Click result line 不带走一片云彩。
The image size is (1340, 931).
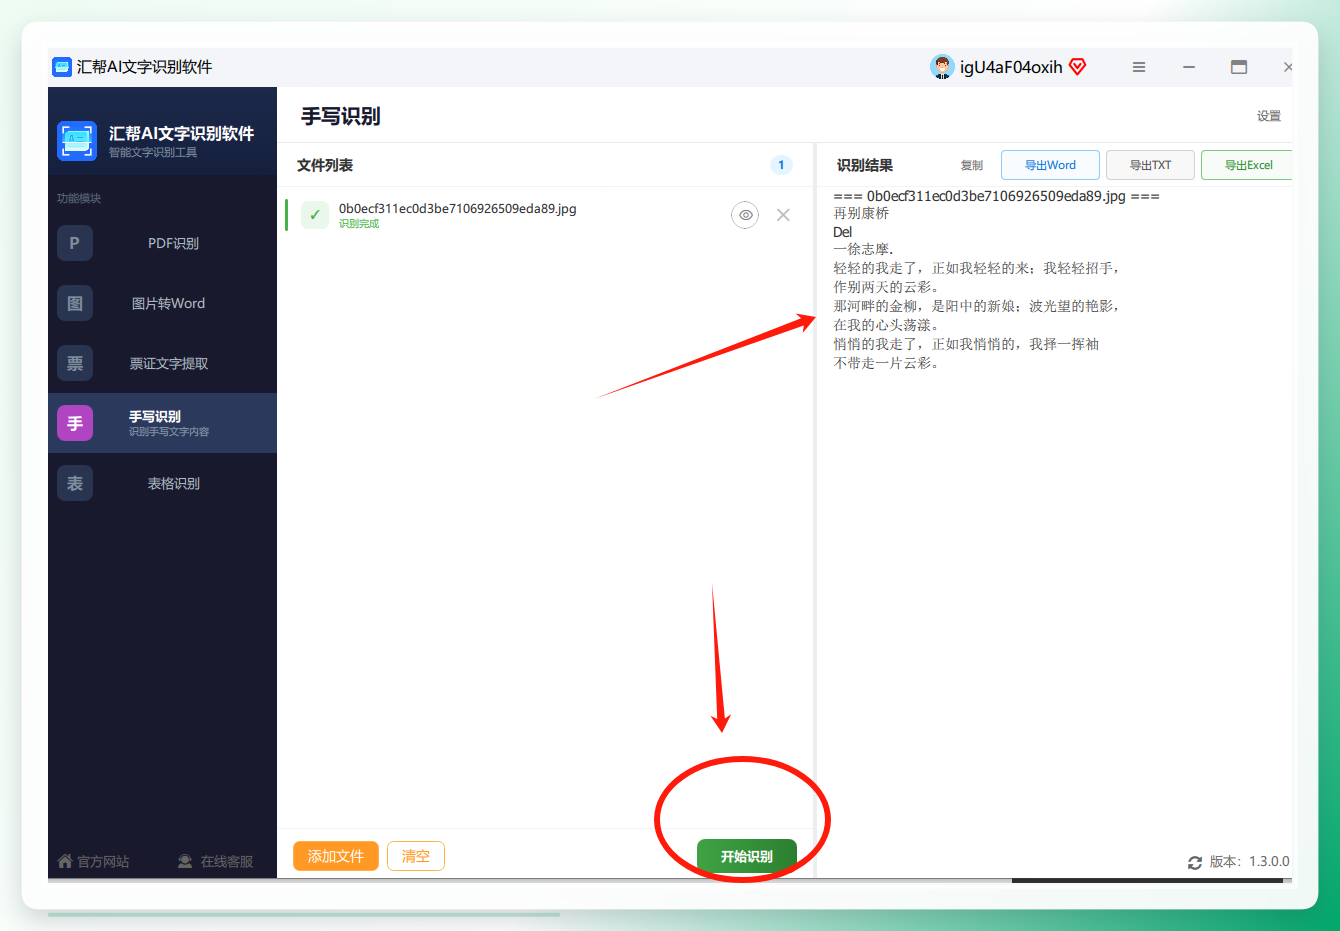point(886,363)
